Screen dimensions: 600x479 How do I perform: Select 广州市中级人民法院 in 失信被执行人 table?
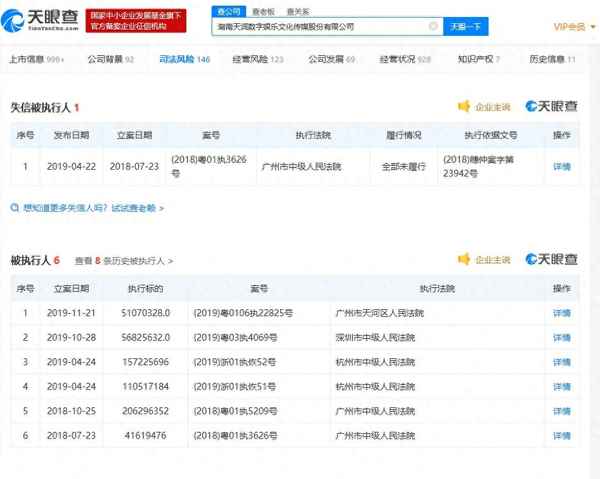(301, 167)
